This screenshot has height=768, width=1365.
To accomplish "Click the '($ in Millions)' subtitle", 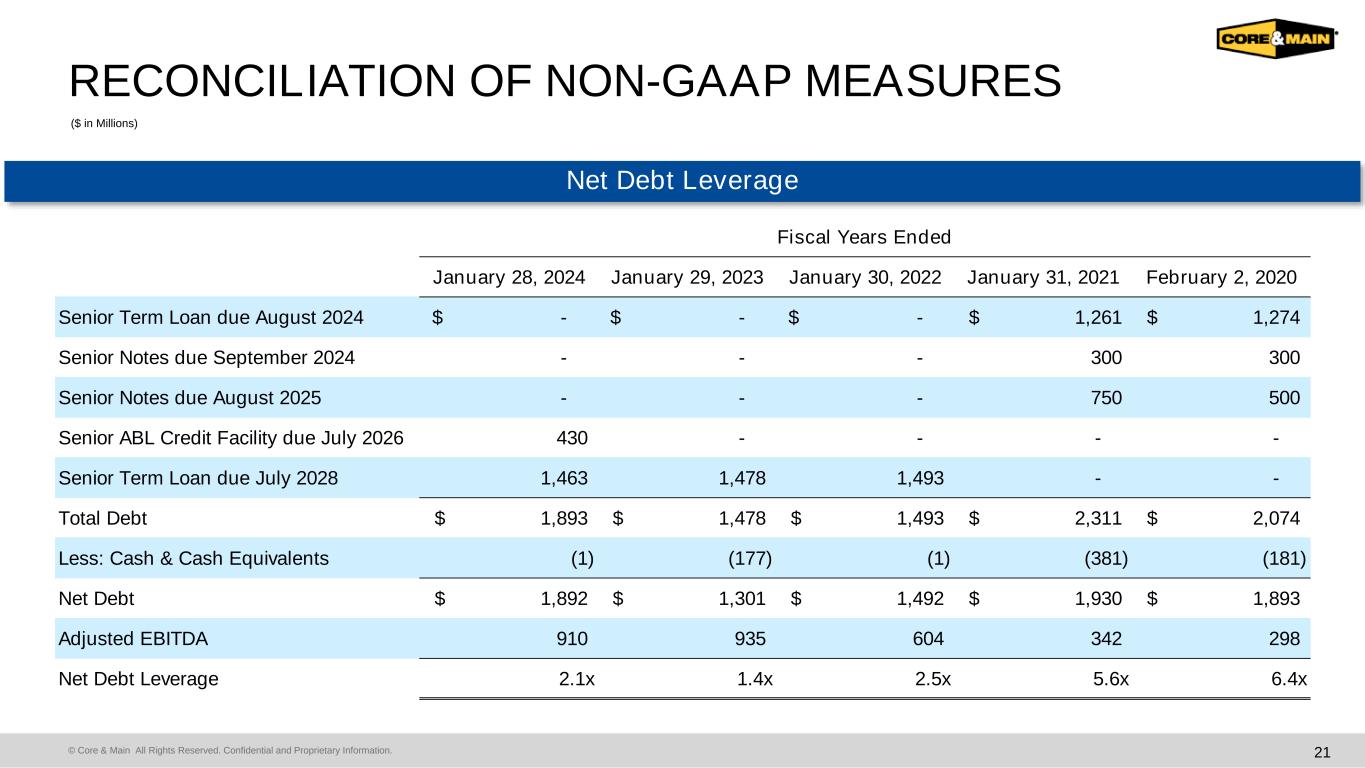I will (104, 123).
